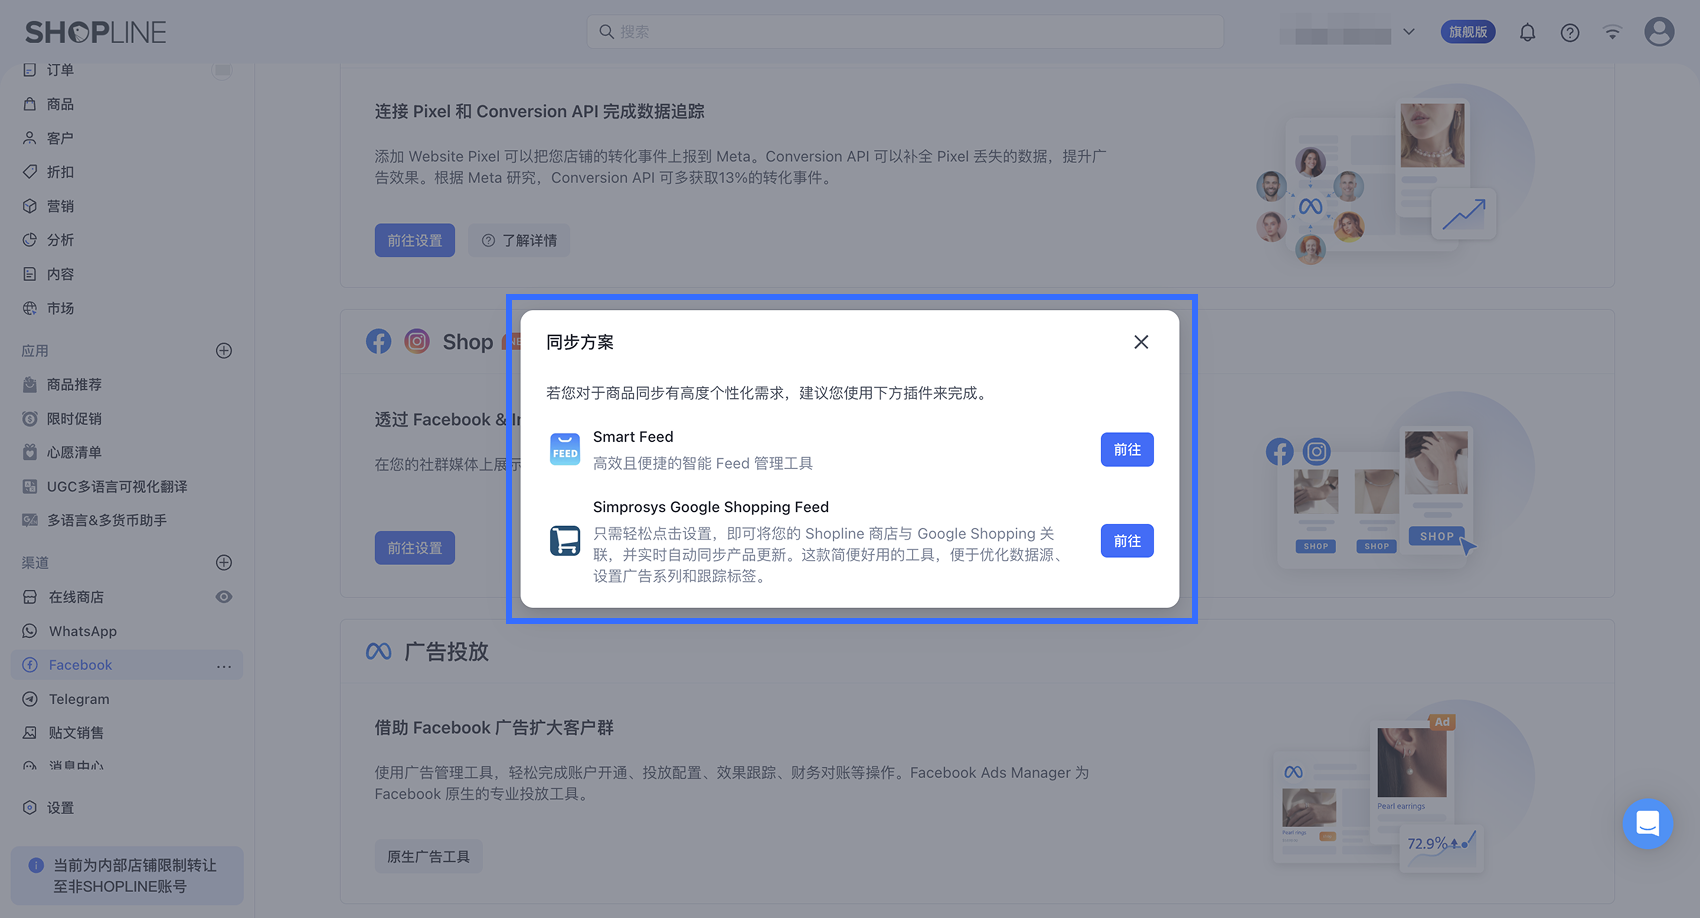Add an app with 应用 plus icon
This screenshot has width=1700, height=918.
click(224, 351)
